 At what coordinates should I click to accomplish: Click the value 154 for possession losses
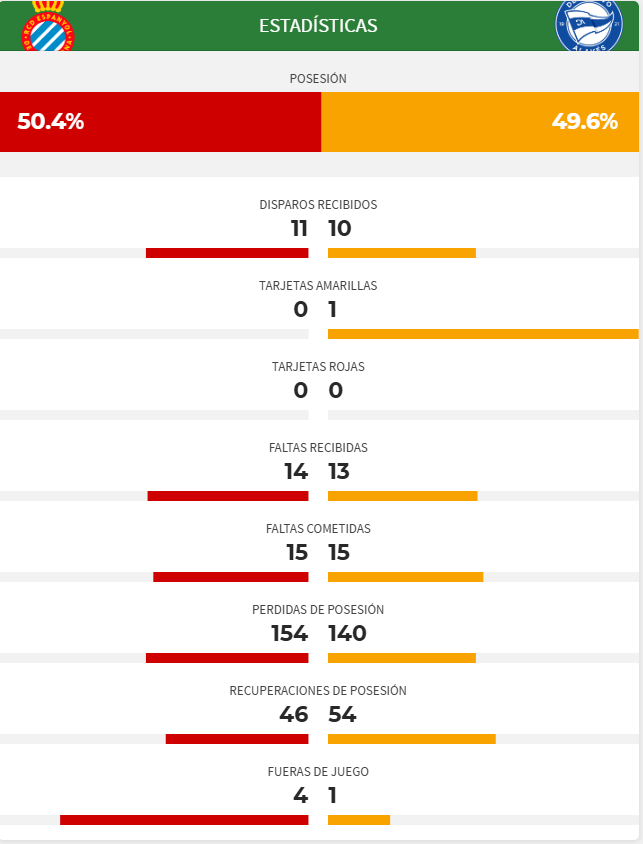[289, 633]
